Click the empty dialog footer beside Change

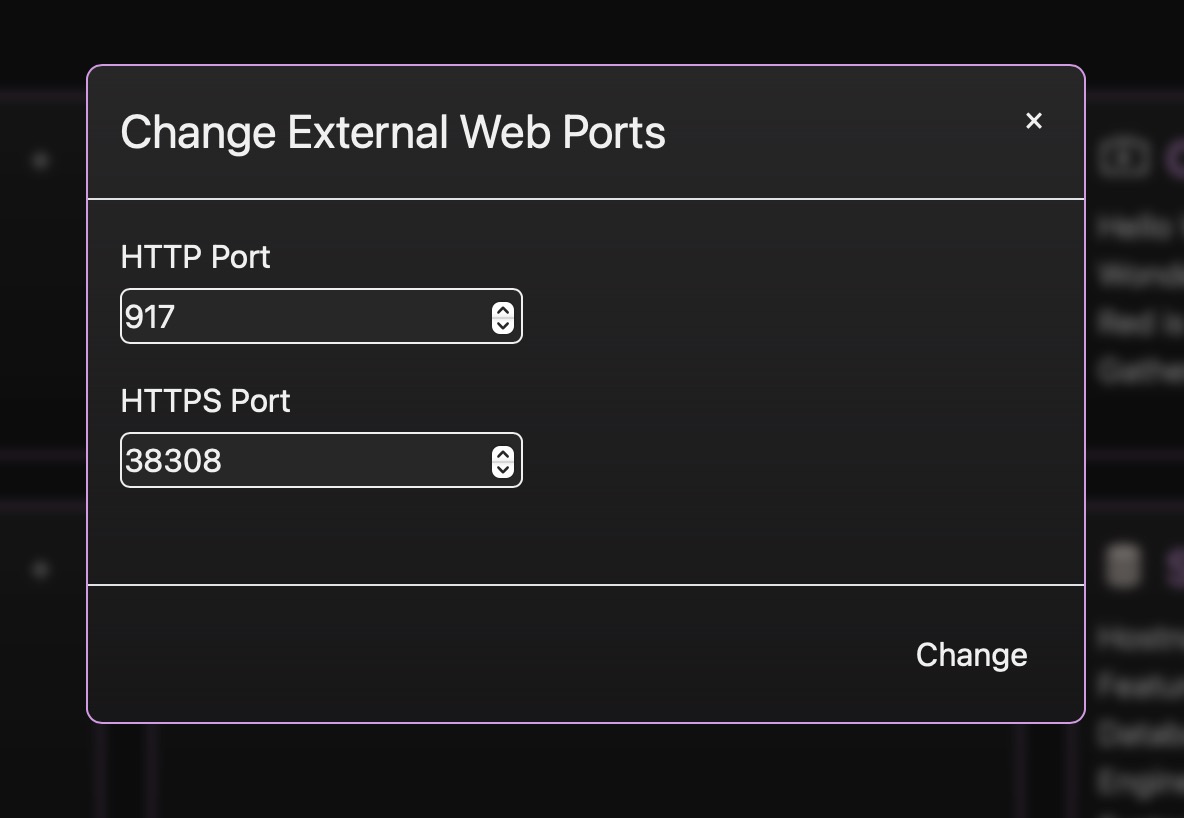tap(500, 654)
